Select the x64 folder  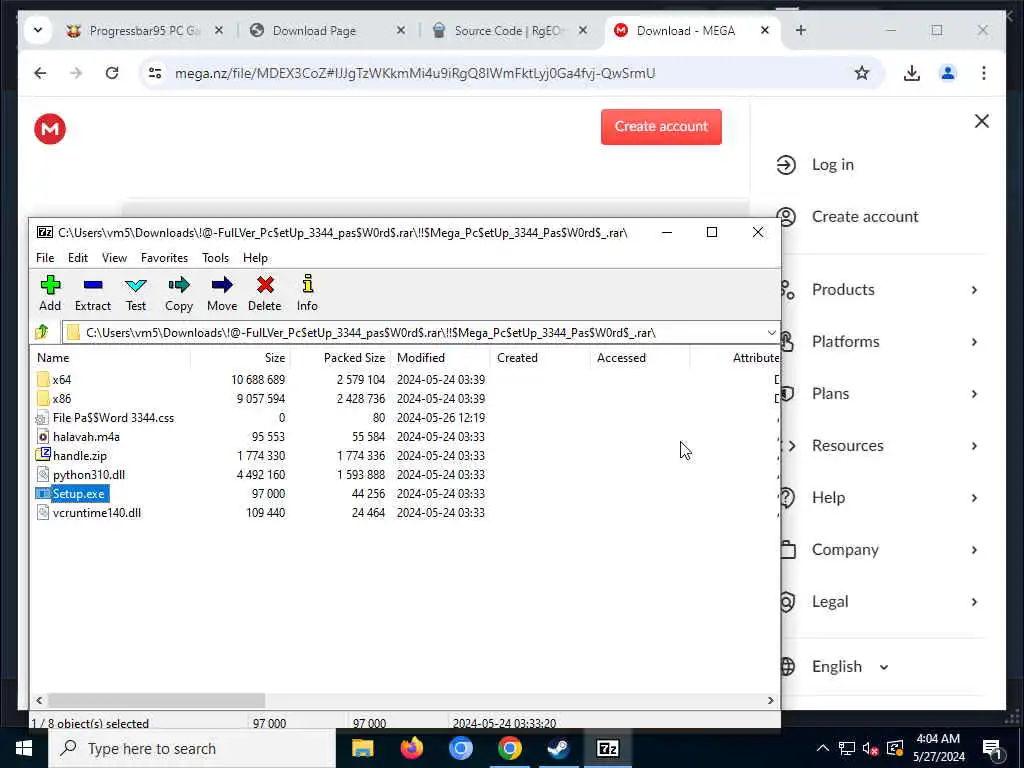point(62,379)
